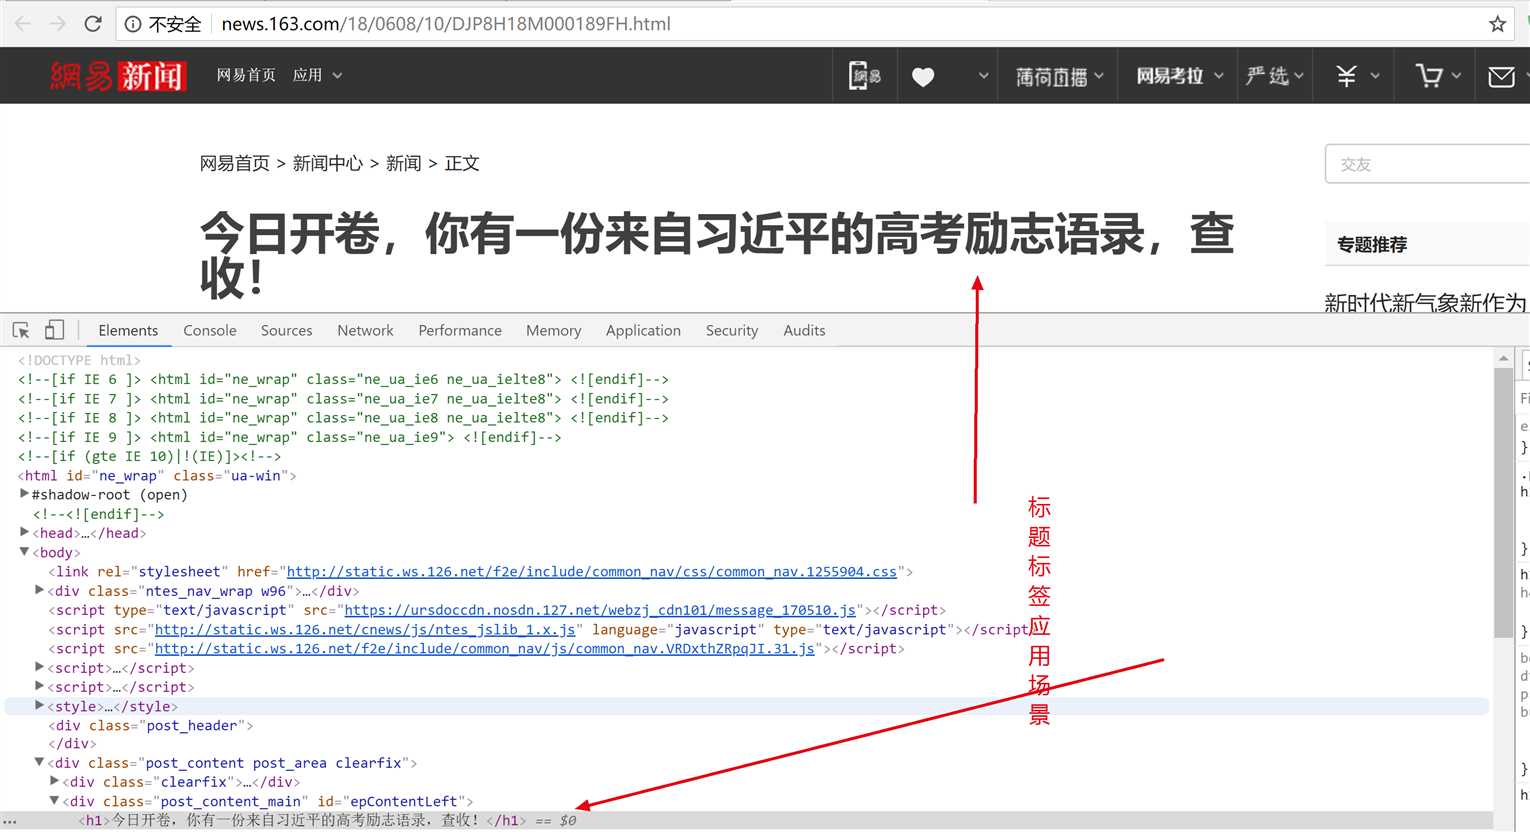The image size is (1530, 832).
Task: Click the yen currency icon
Action: pyautogui.click(x=1347, y=76)
